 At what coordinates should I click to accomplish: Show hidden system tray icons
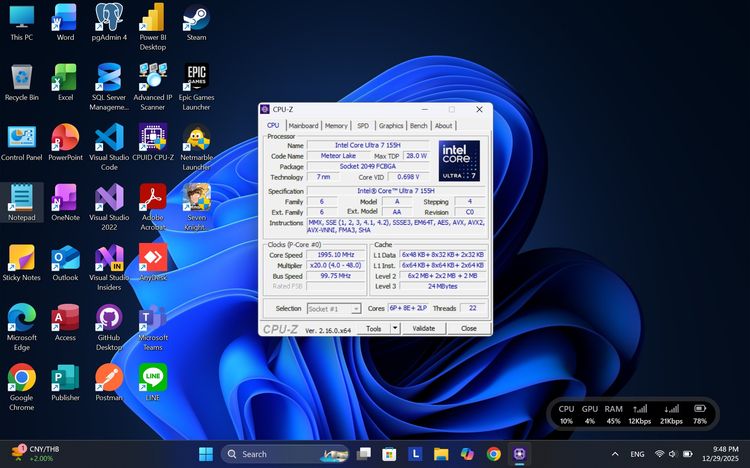pyautogui.click(x=615, y=454)
